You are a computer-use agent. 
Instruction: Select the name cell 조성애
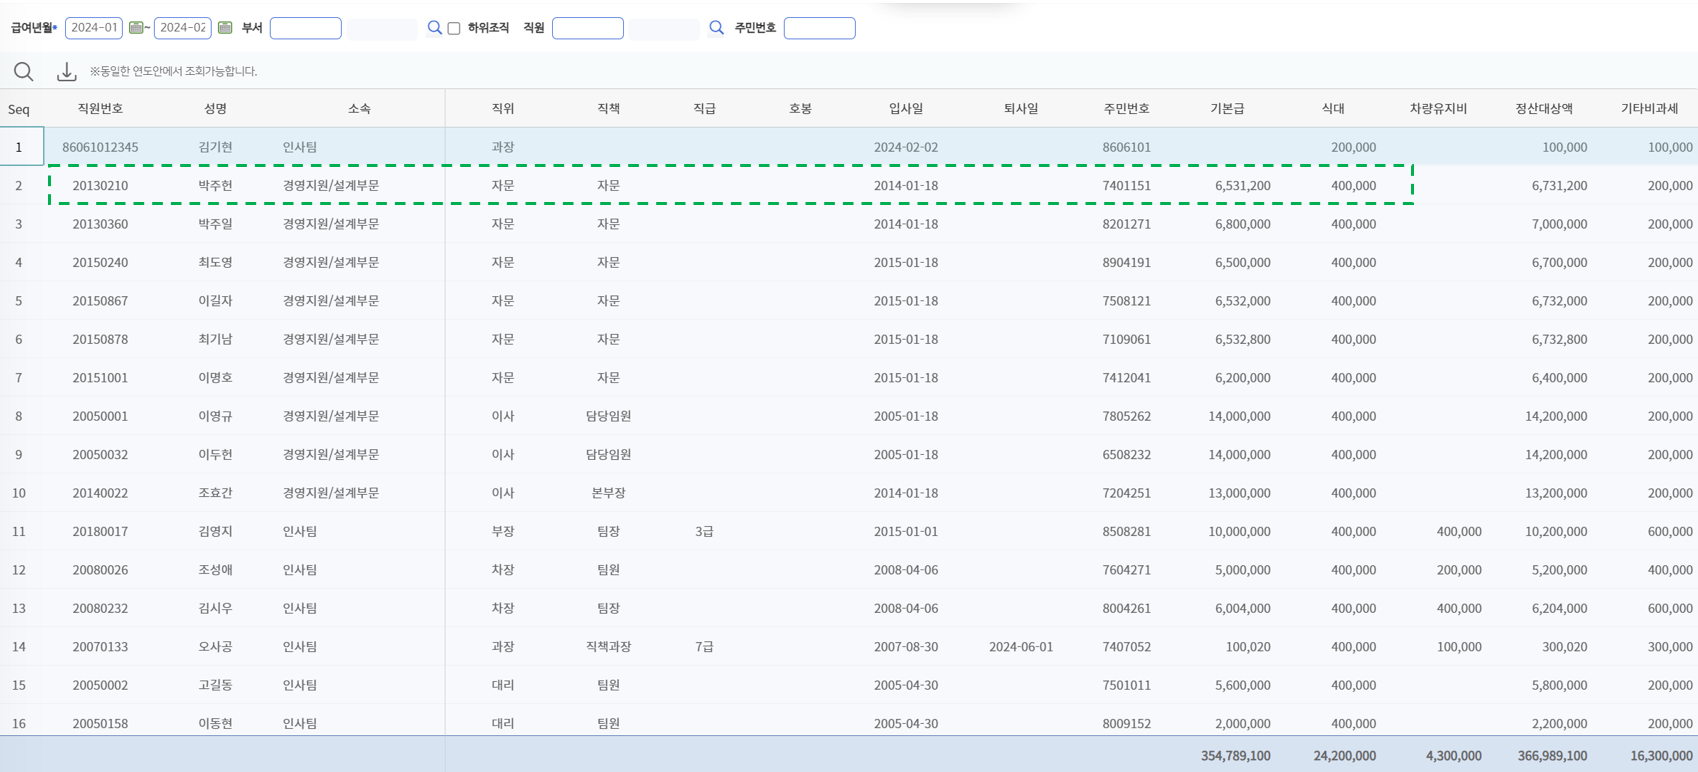tap(215, 570)
